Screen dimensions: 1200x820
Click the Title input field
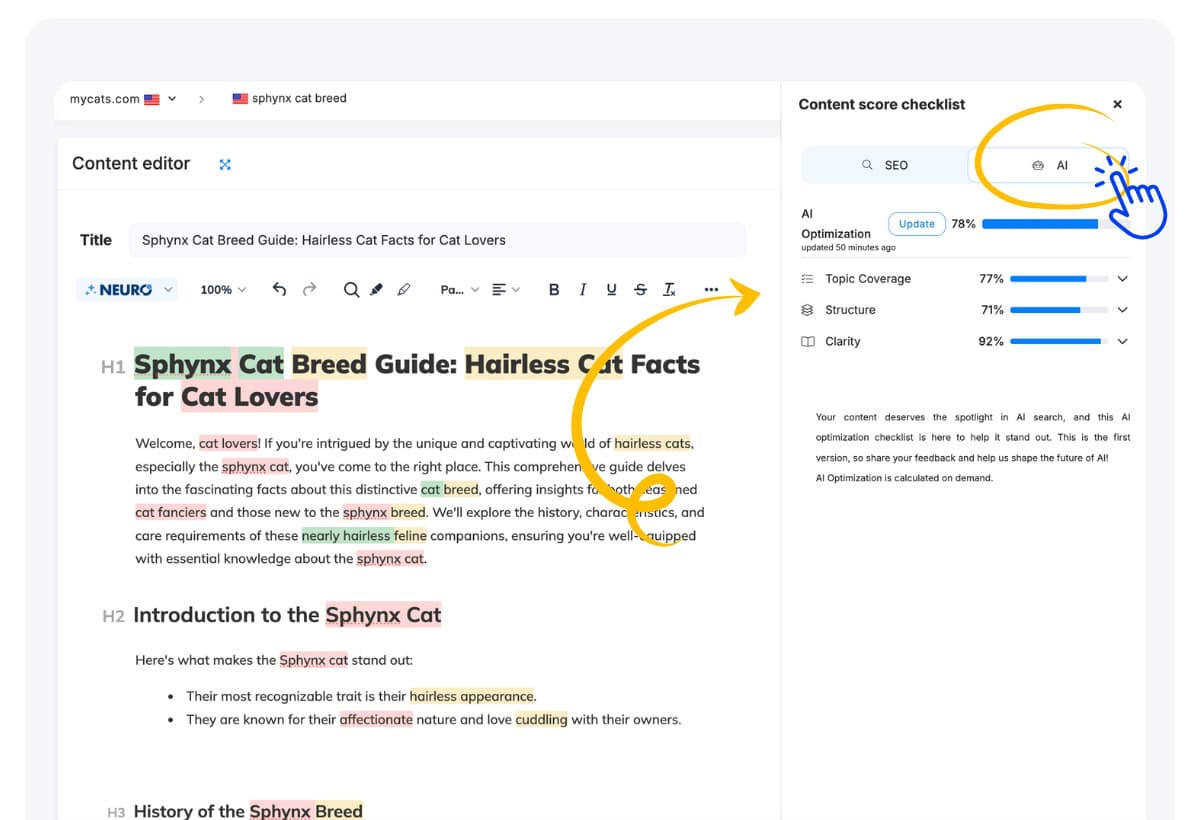pos(440,240)
